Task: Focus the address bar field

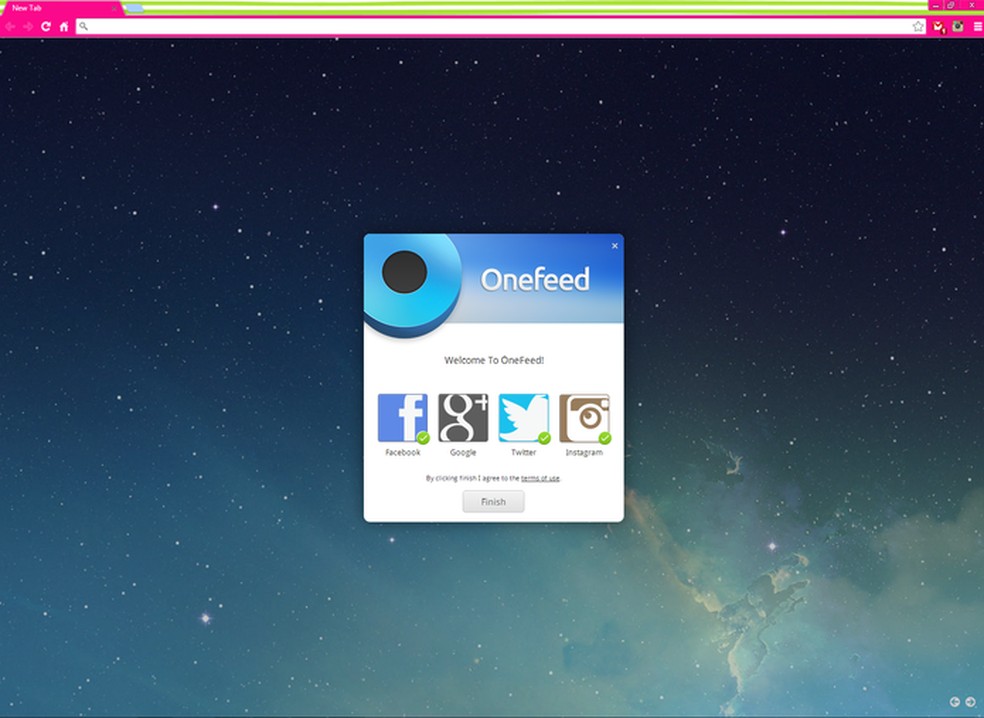Action: [500, 26]
